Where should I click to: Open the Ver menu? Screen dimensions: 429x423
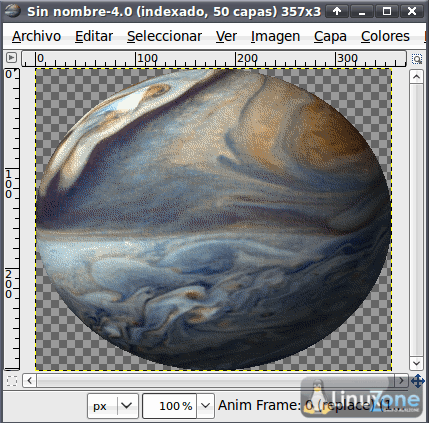point(226,36)
